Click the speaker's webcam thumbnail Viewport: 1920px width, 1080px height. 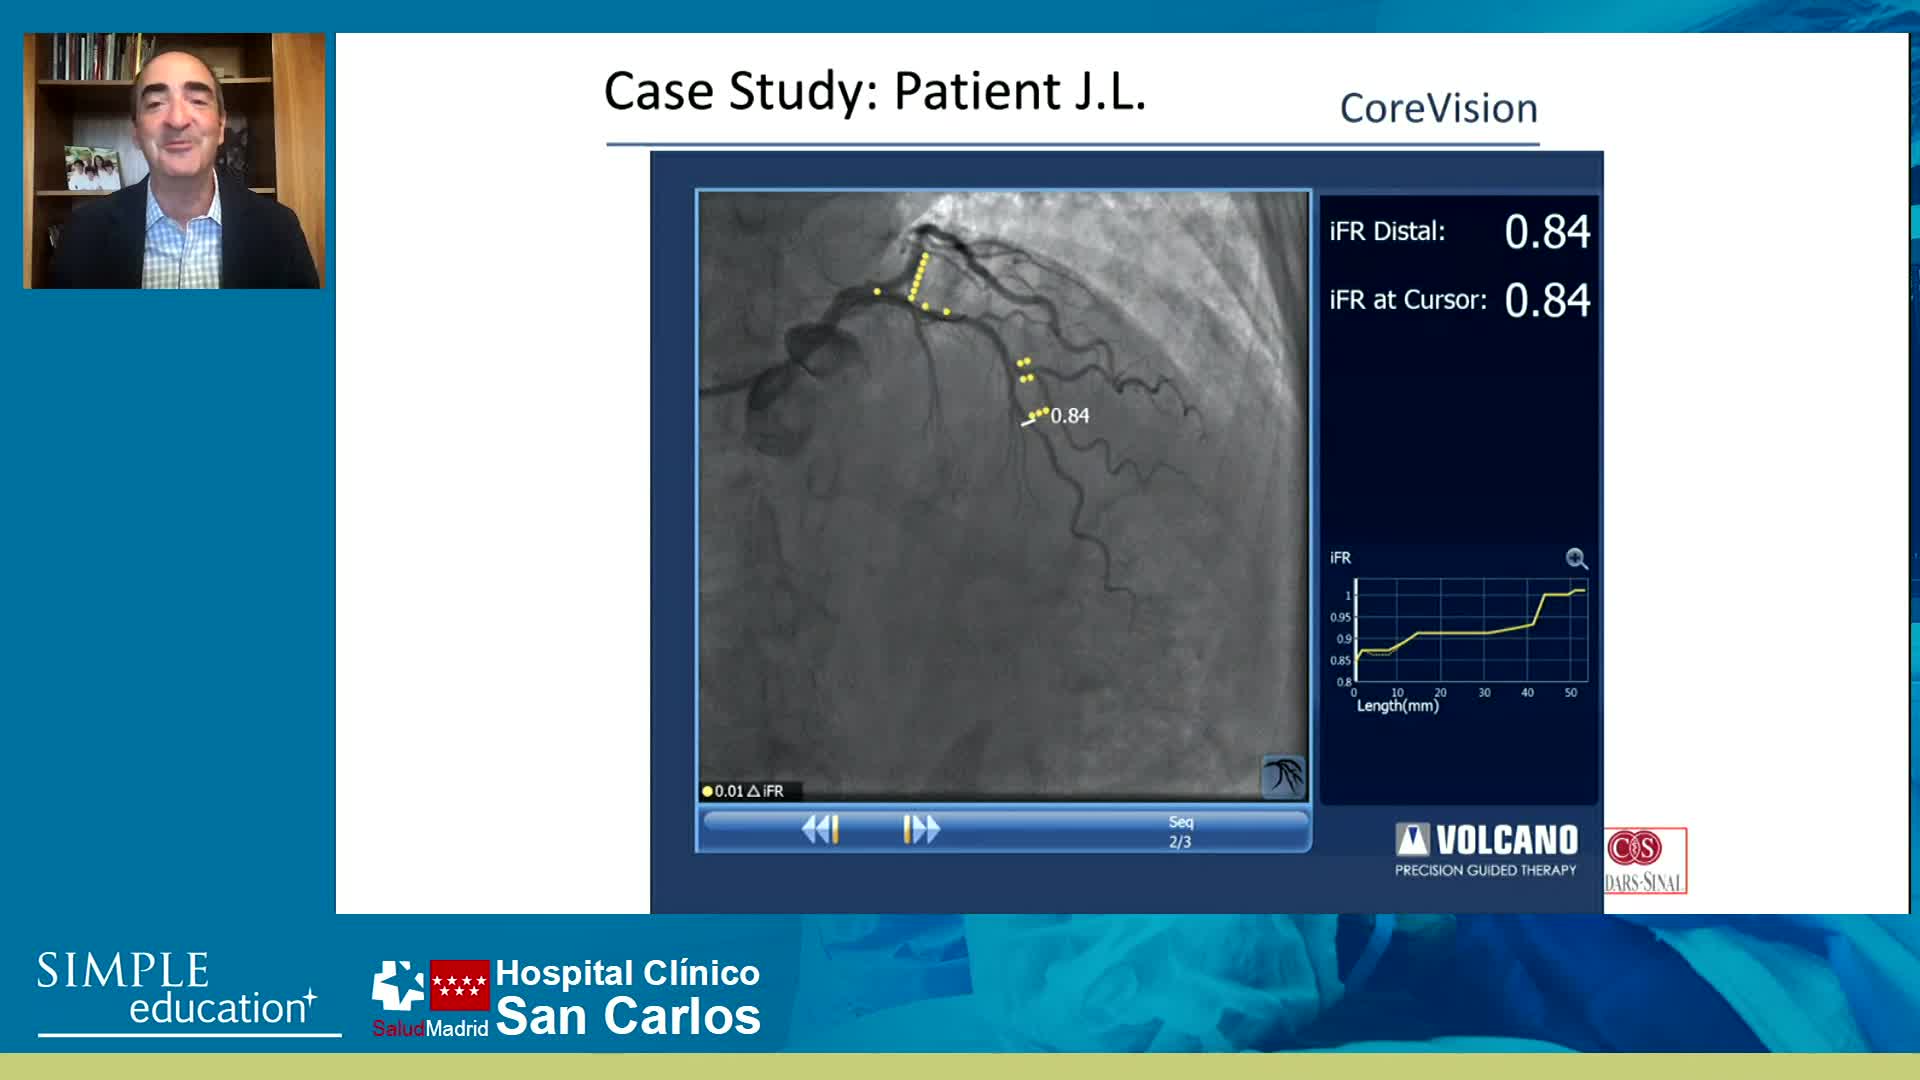(x=174, y=161)
